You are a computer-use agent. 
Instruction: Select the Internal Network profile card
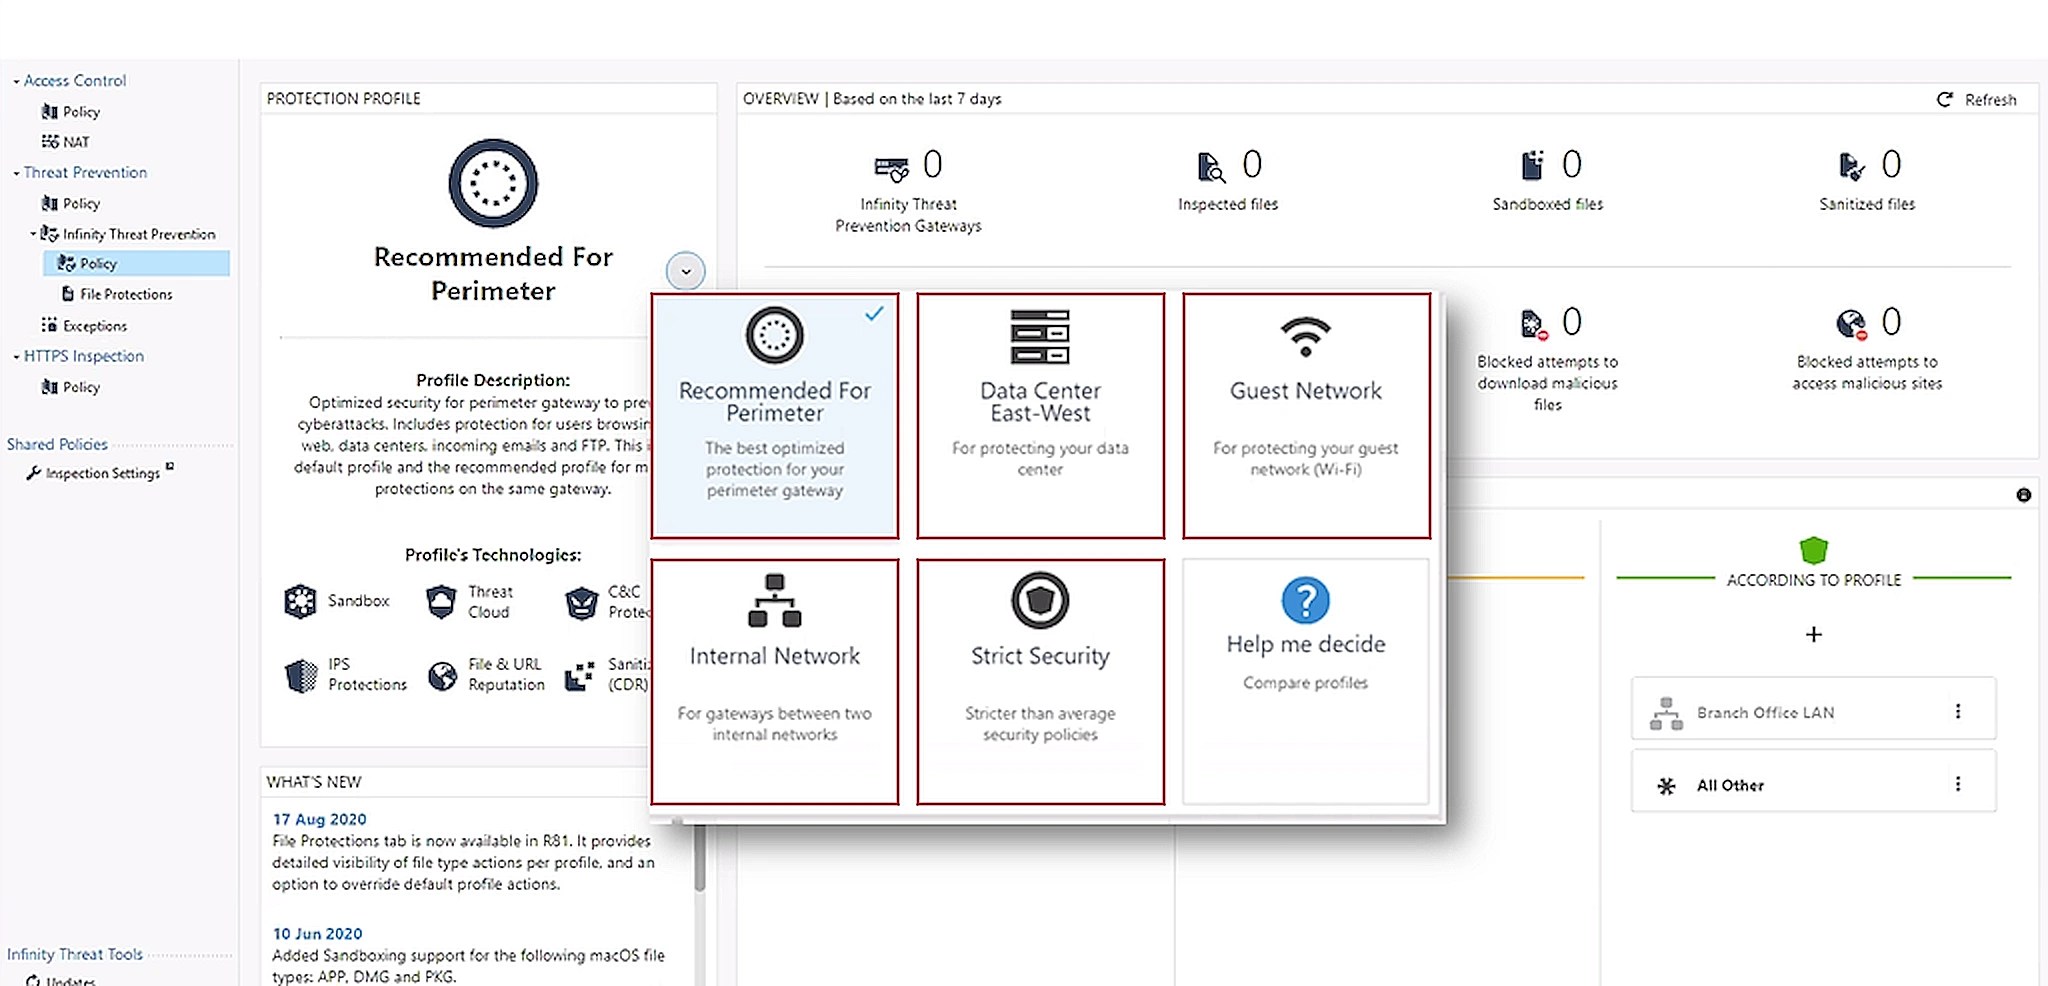pyautogui.click(x=775, y=681)
